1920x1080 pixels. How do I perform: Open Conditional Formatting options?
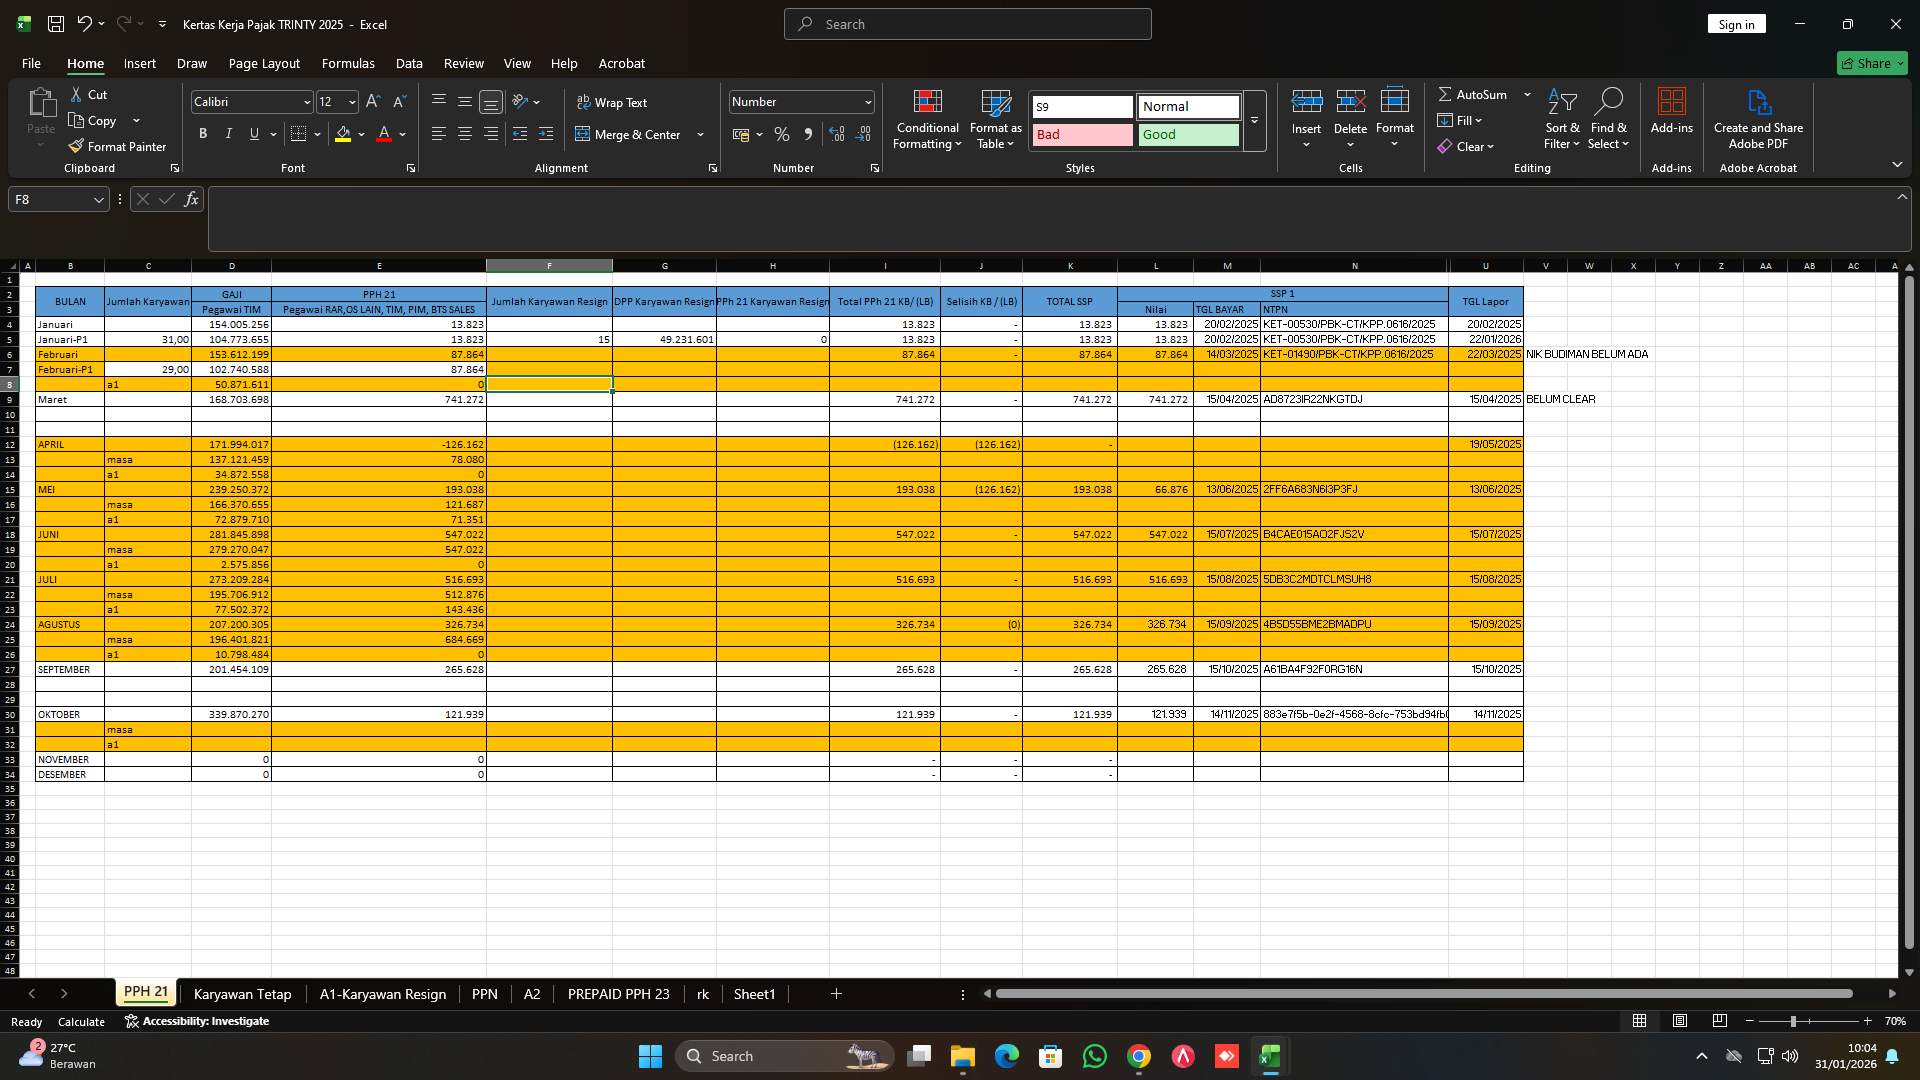927,118
